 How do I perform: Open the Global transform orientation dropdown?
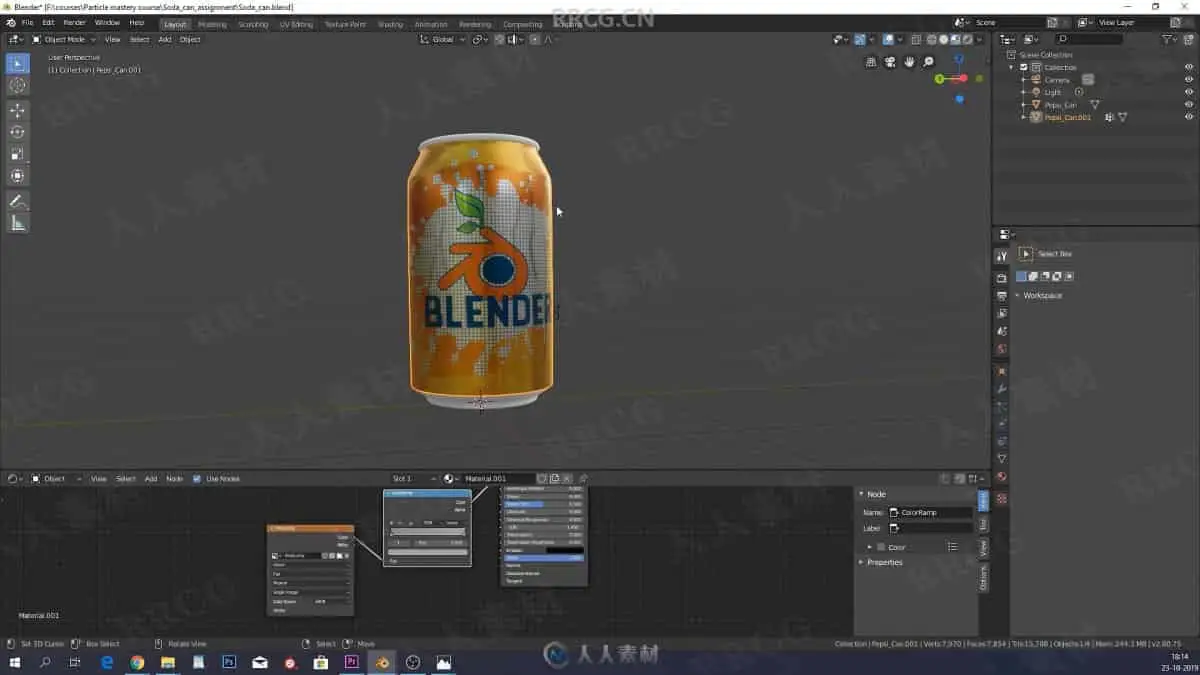(443, 39)
